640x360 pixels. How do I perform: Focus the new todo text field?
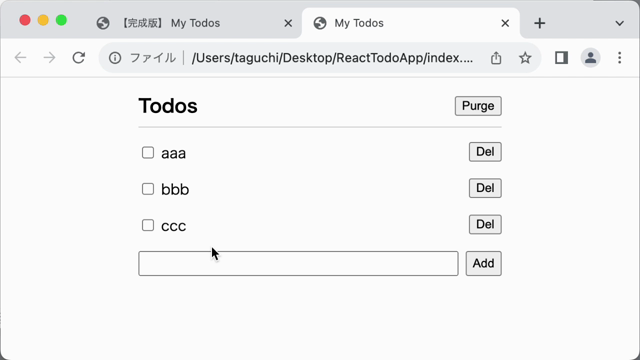click(x=298, y=263)
